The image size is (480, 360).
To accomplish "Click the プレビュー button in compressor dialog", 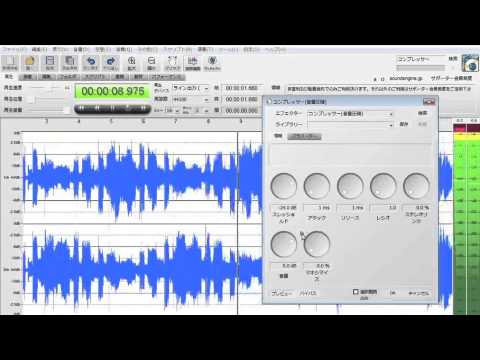I will [282, 293].
